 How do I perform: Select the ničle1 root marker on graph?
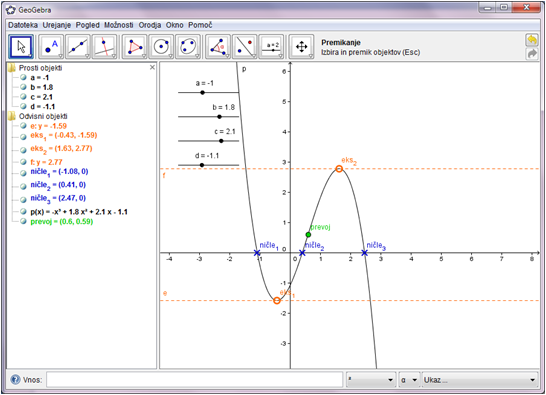click(x=257, y=253)
